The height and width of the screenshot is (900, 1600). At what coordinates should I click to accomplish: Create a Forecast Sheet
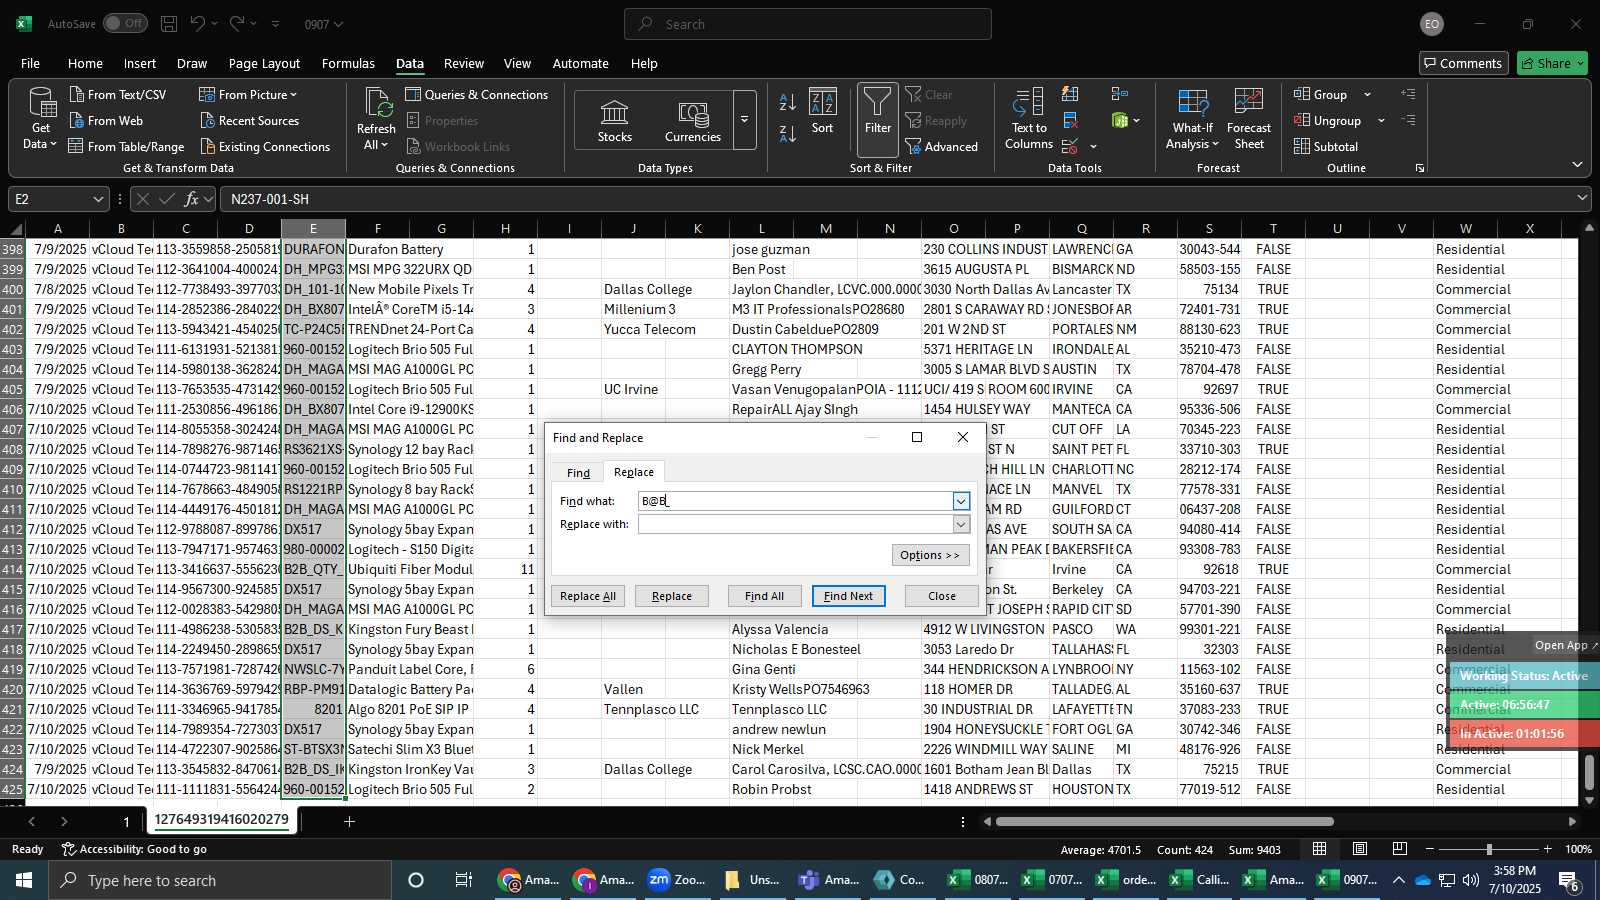coord(1249,119)
